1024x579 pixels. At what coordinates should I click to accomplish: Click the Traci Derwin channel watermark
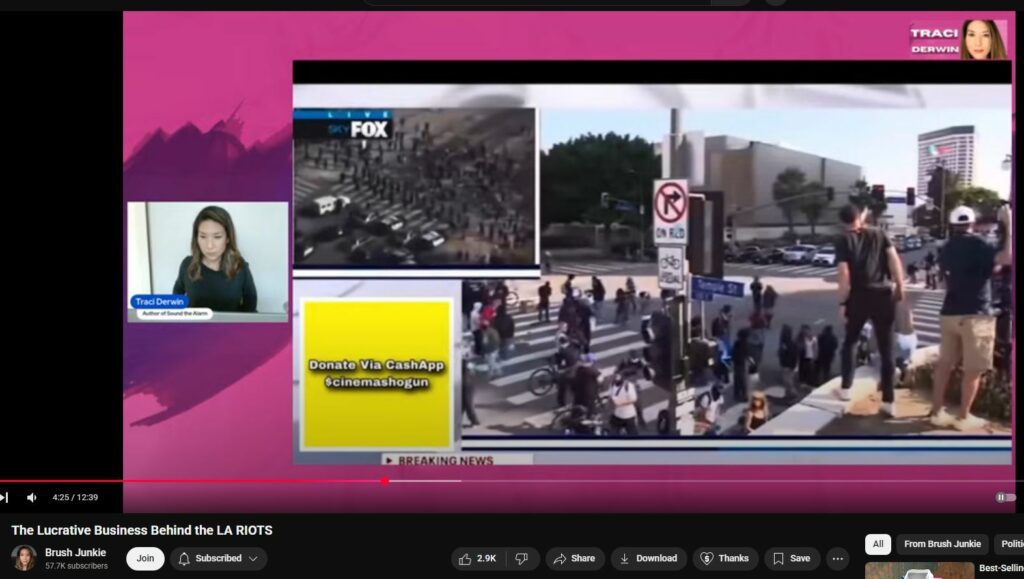click(x=958, y=39)
